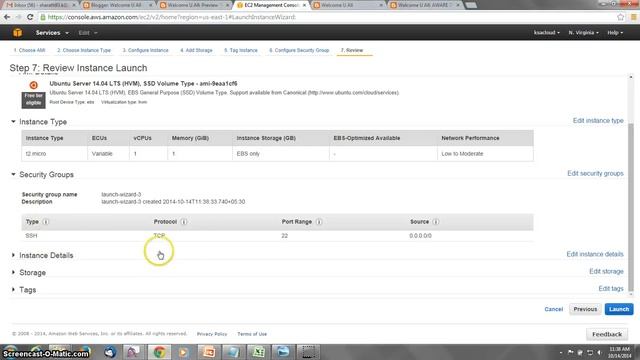
Task: Switch to the Inbox Gmail browser tab
Action: click(40, 5)
